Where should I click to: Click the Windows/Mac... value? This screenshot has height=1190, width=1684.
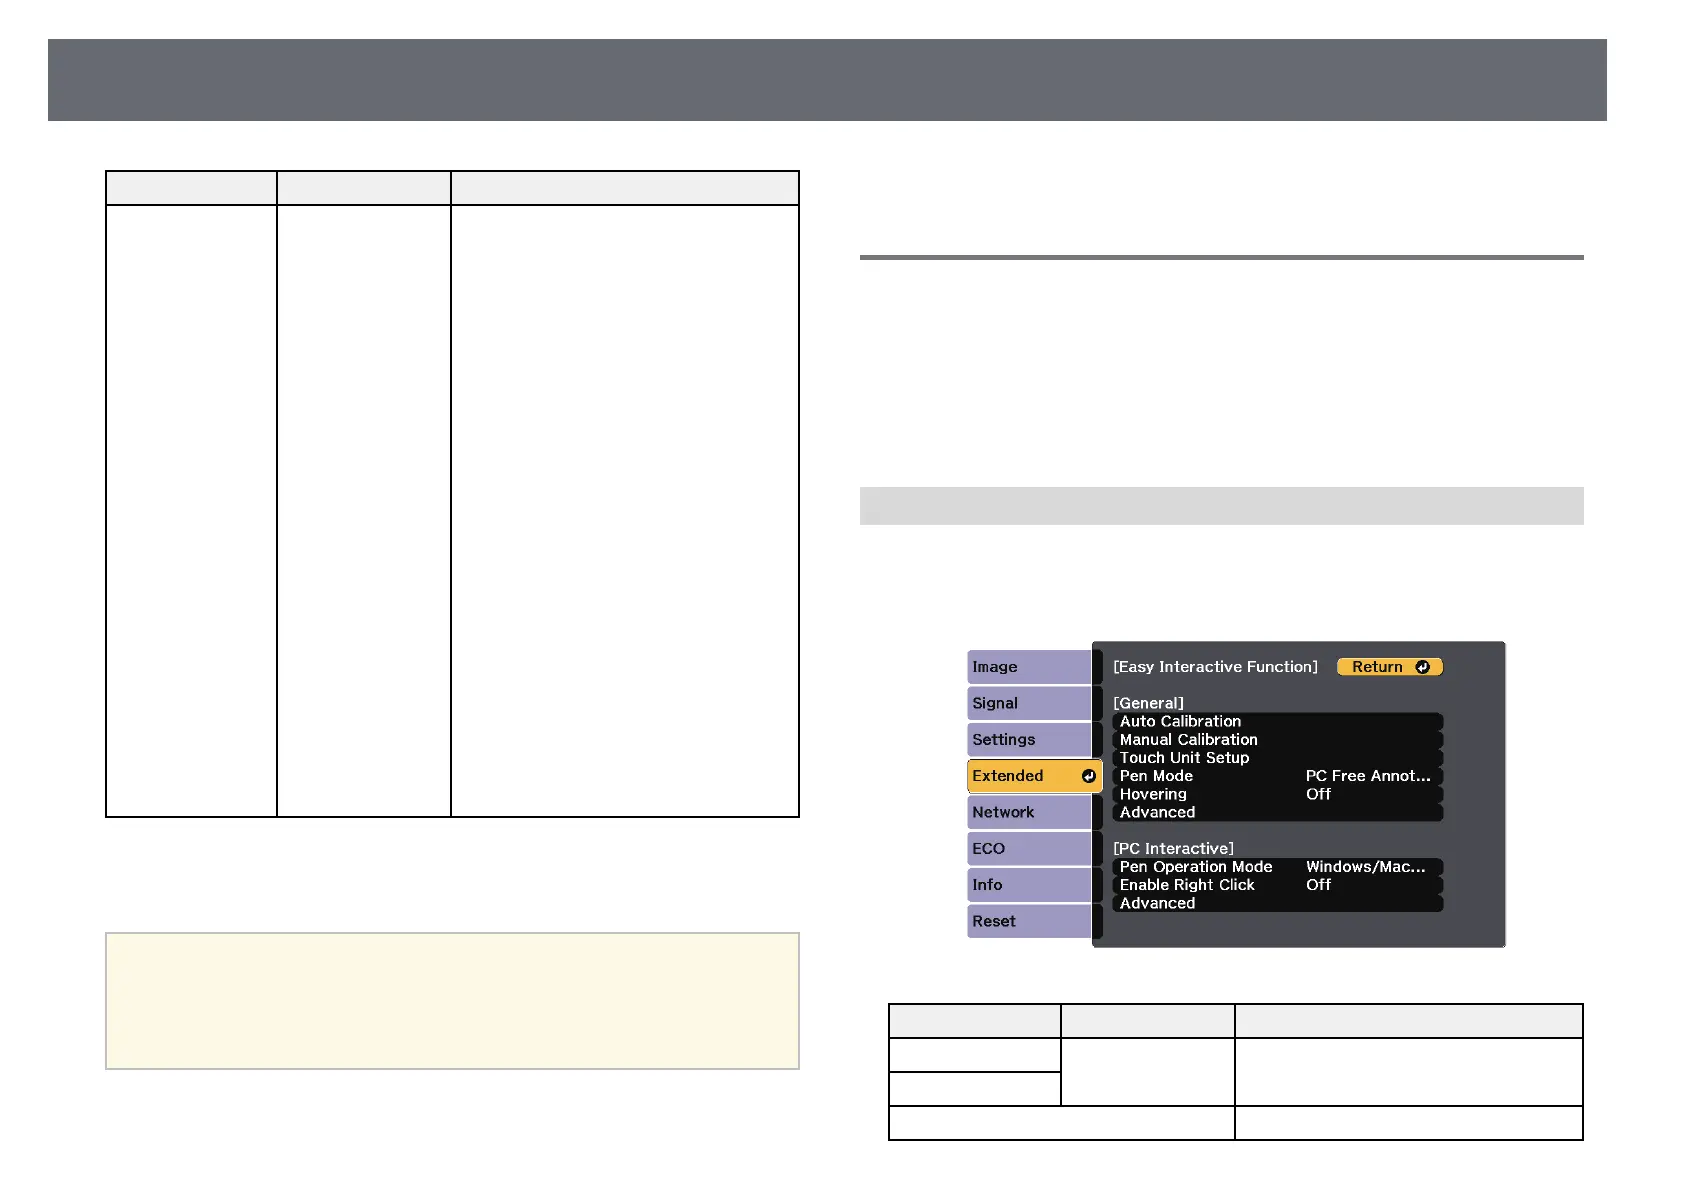point(1365,867)
